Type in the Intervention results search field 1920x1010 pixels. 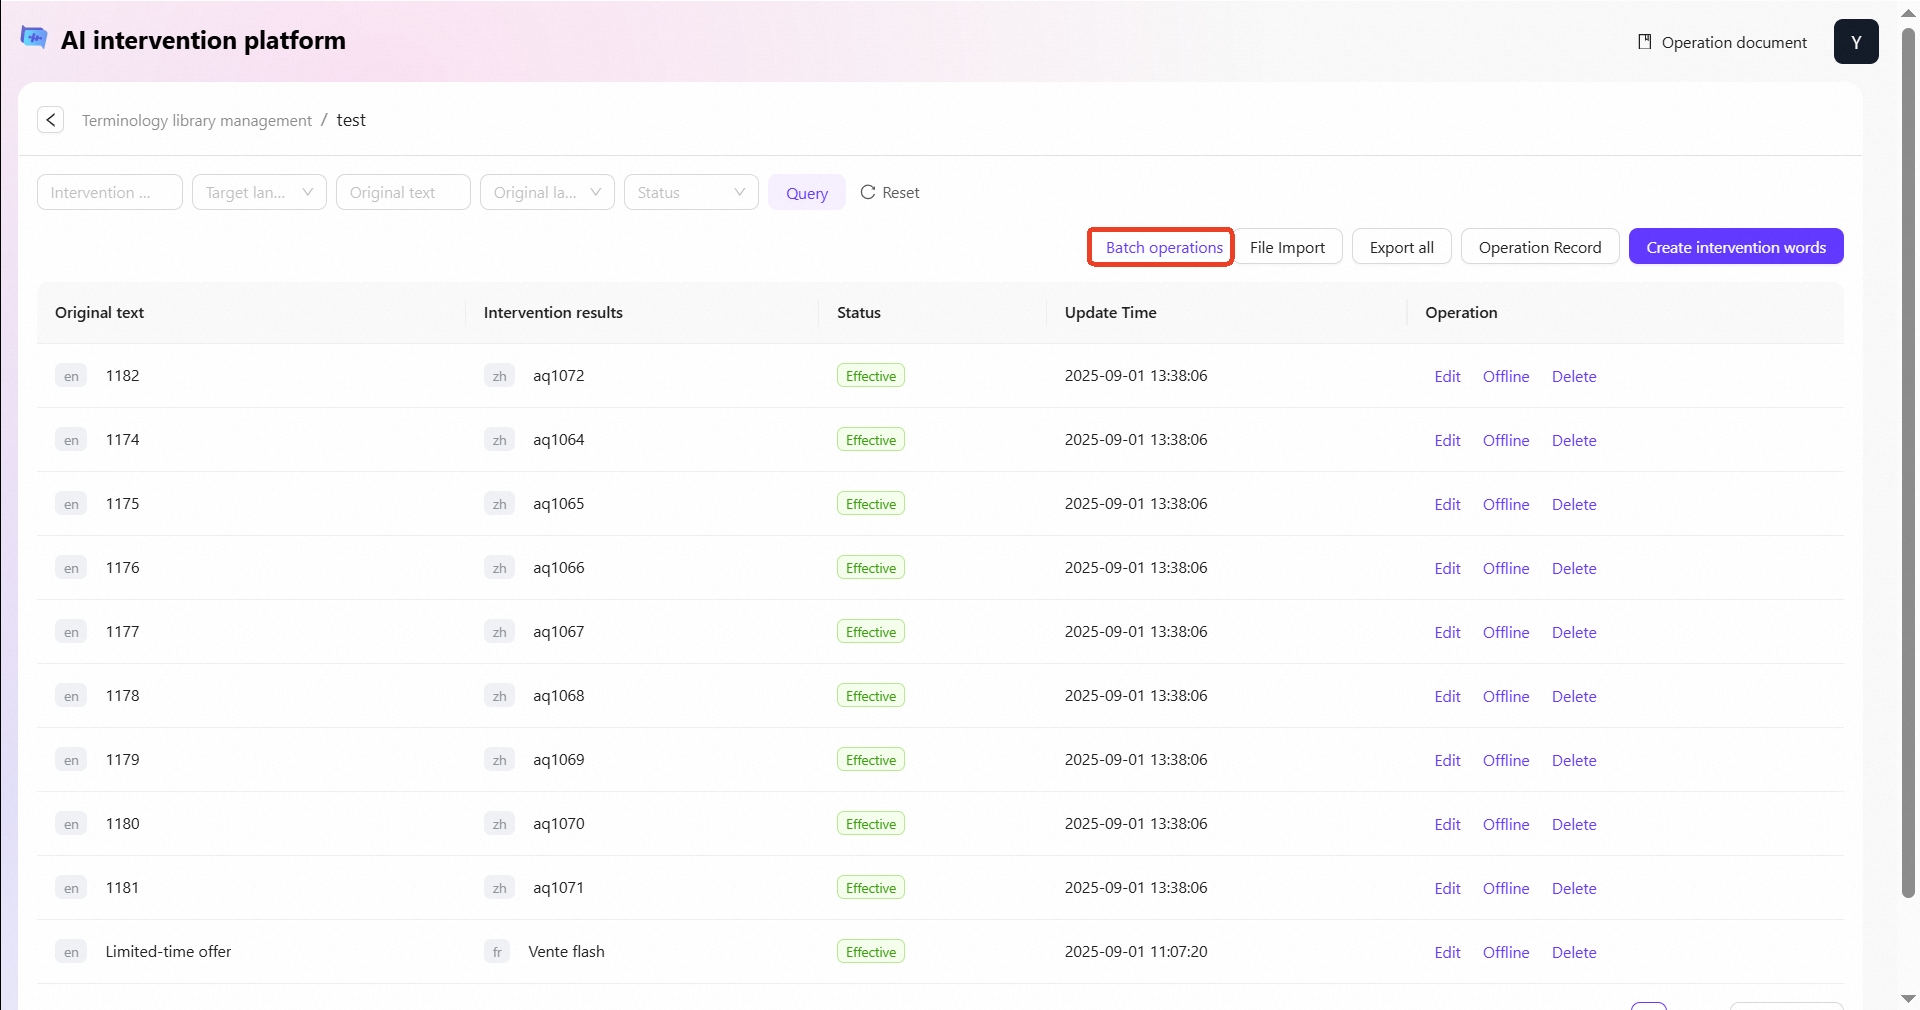[x=110, y=192]
